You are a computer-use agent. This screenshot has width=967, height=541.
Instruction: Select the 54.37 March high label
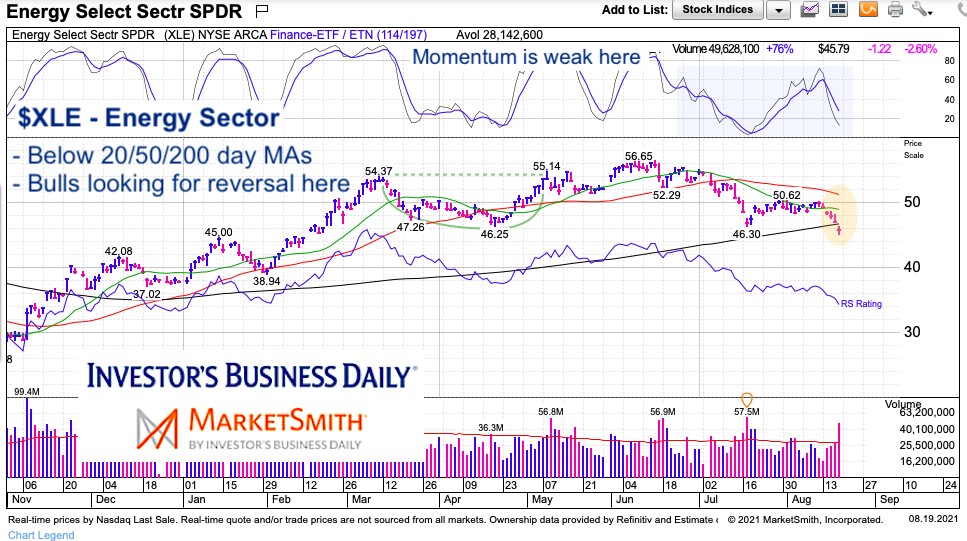(379, 171)
